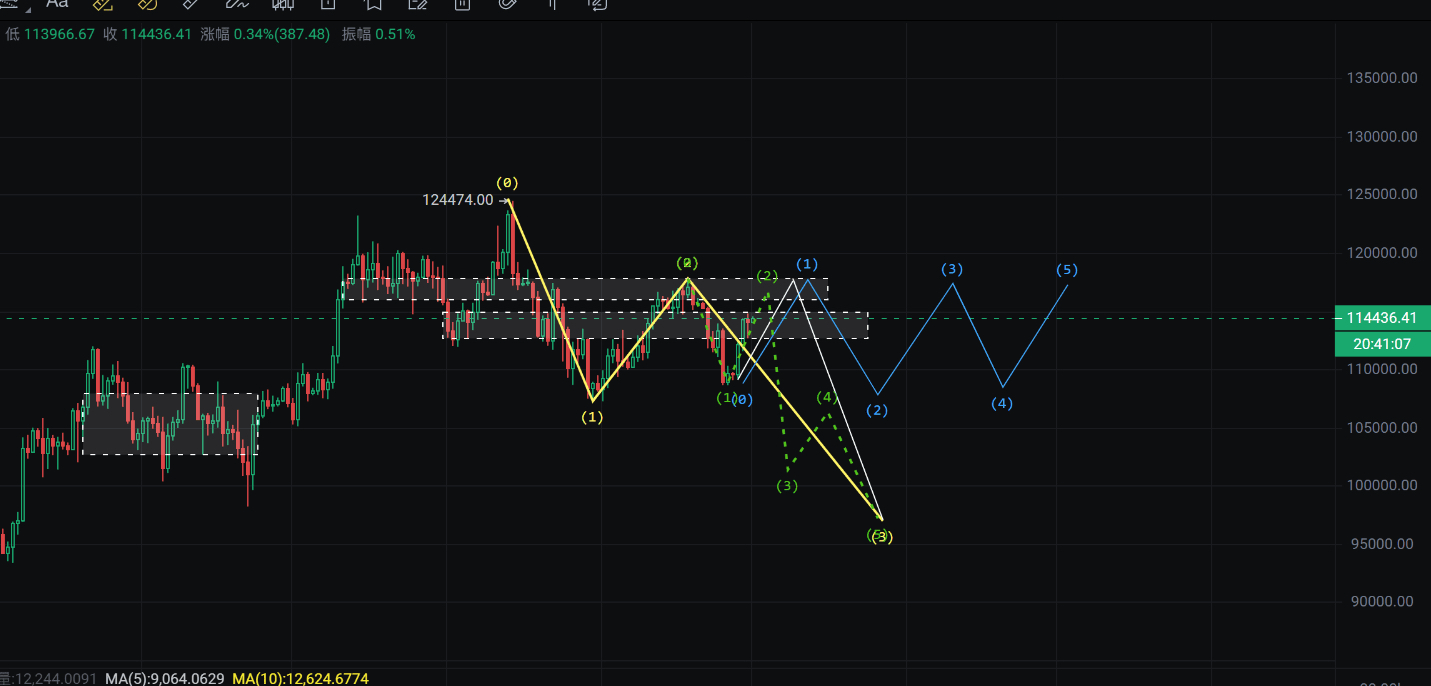Viewport: 1431px width, 686px height.
Task: Click the paperclip icon in the toolbar
Action: [507, 3]
